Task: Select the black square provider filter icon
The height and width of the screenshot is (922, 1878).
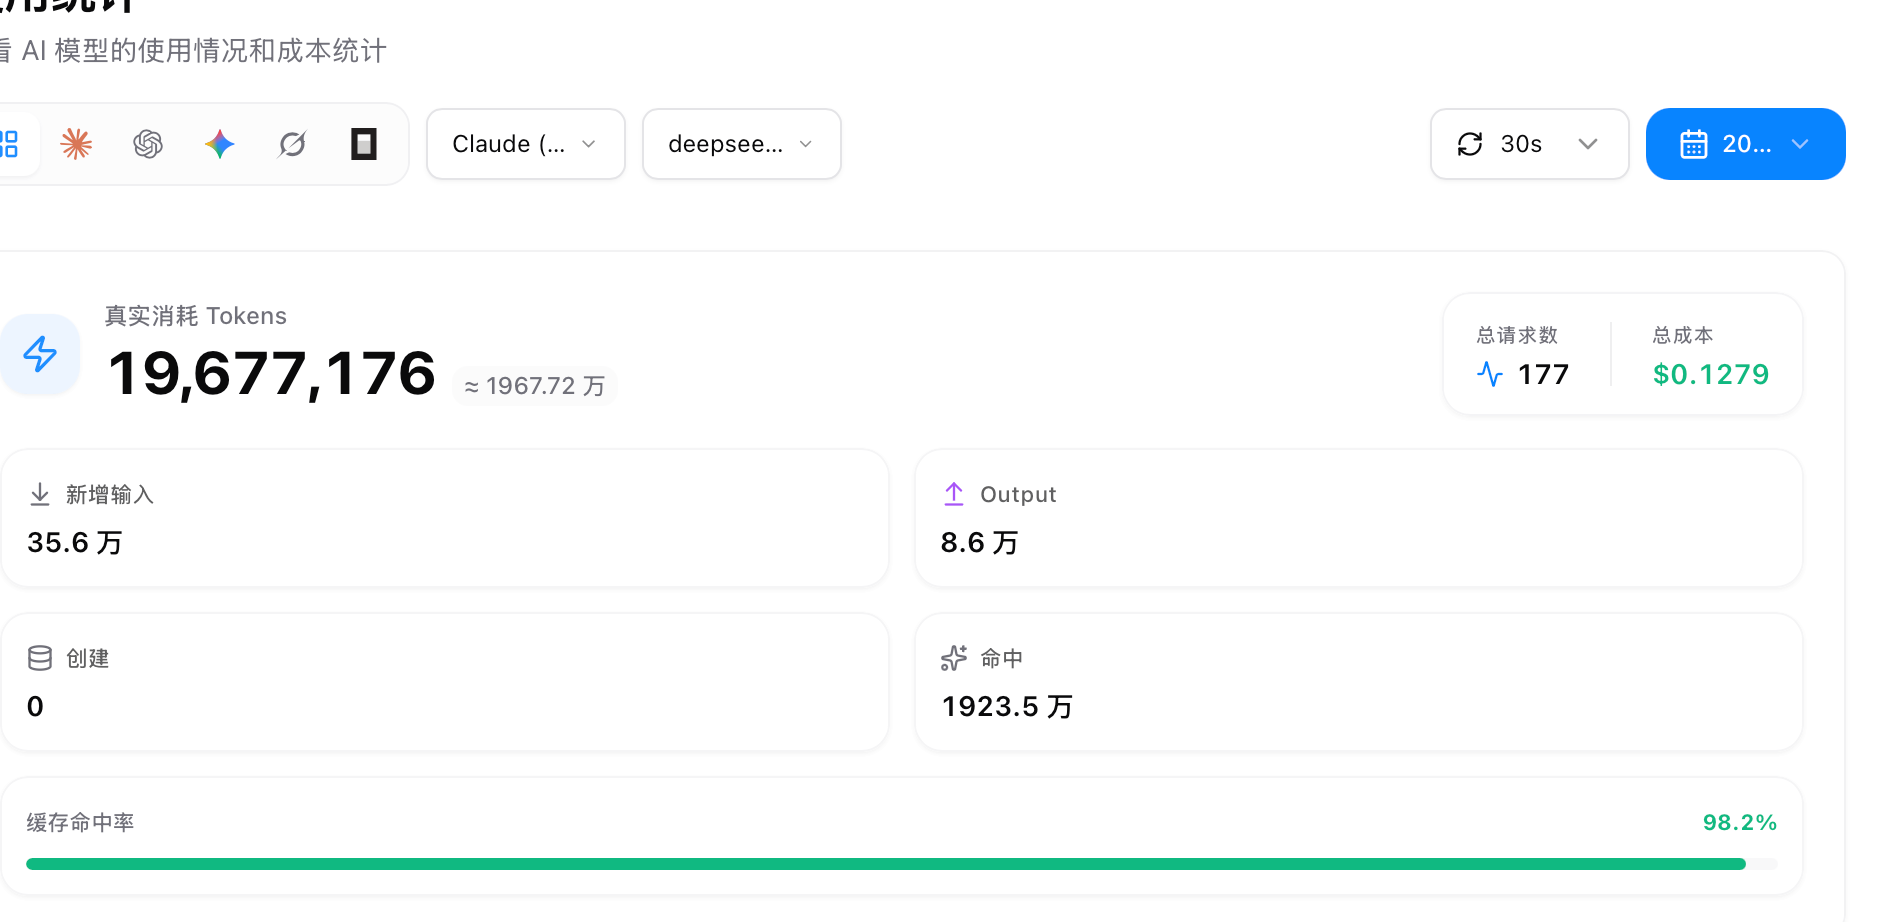Action: tap(364, 144)
